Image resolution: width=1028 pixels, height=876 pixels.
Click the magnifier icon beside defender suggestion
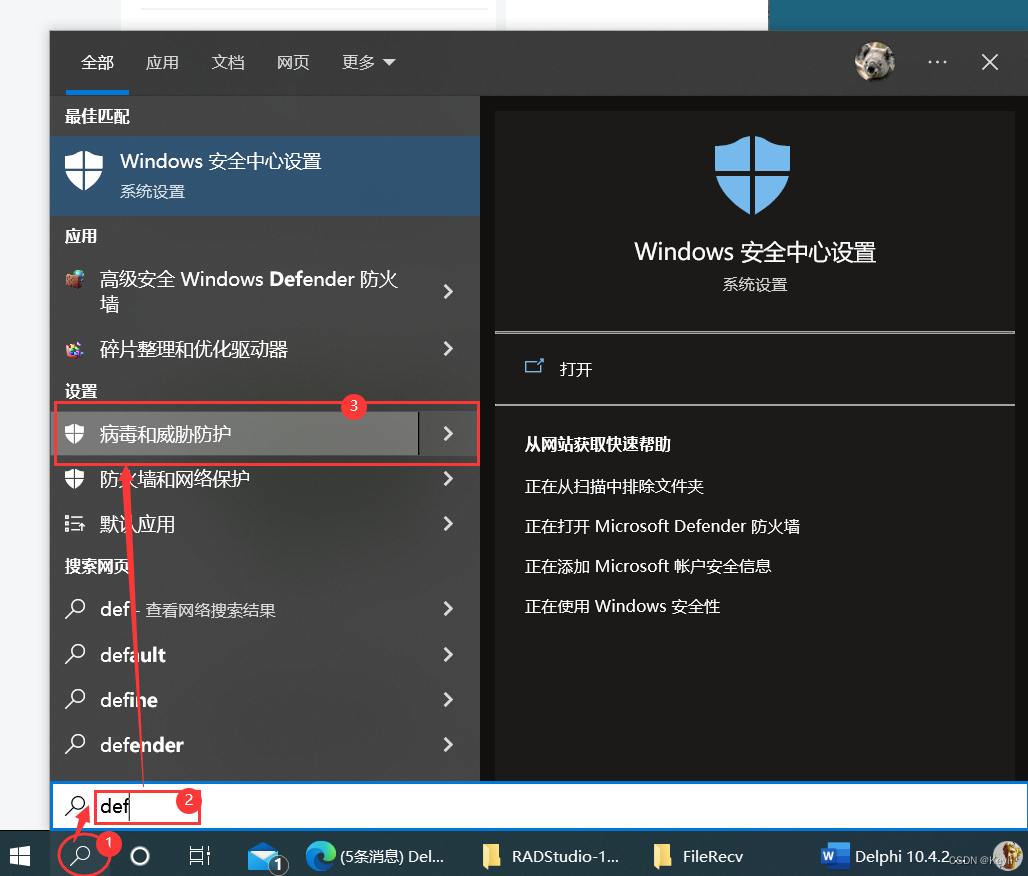point(75,744)
